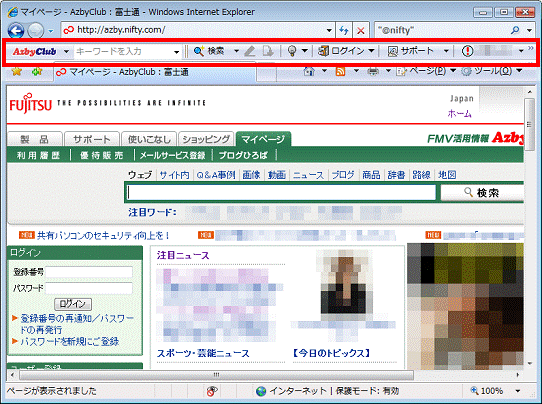Screen dimensions: 542x404
Task: Open the light bulb dropdown arrow
Action: pyautogui.click(x=305, y=51)
